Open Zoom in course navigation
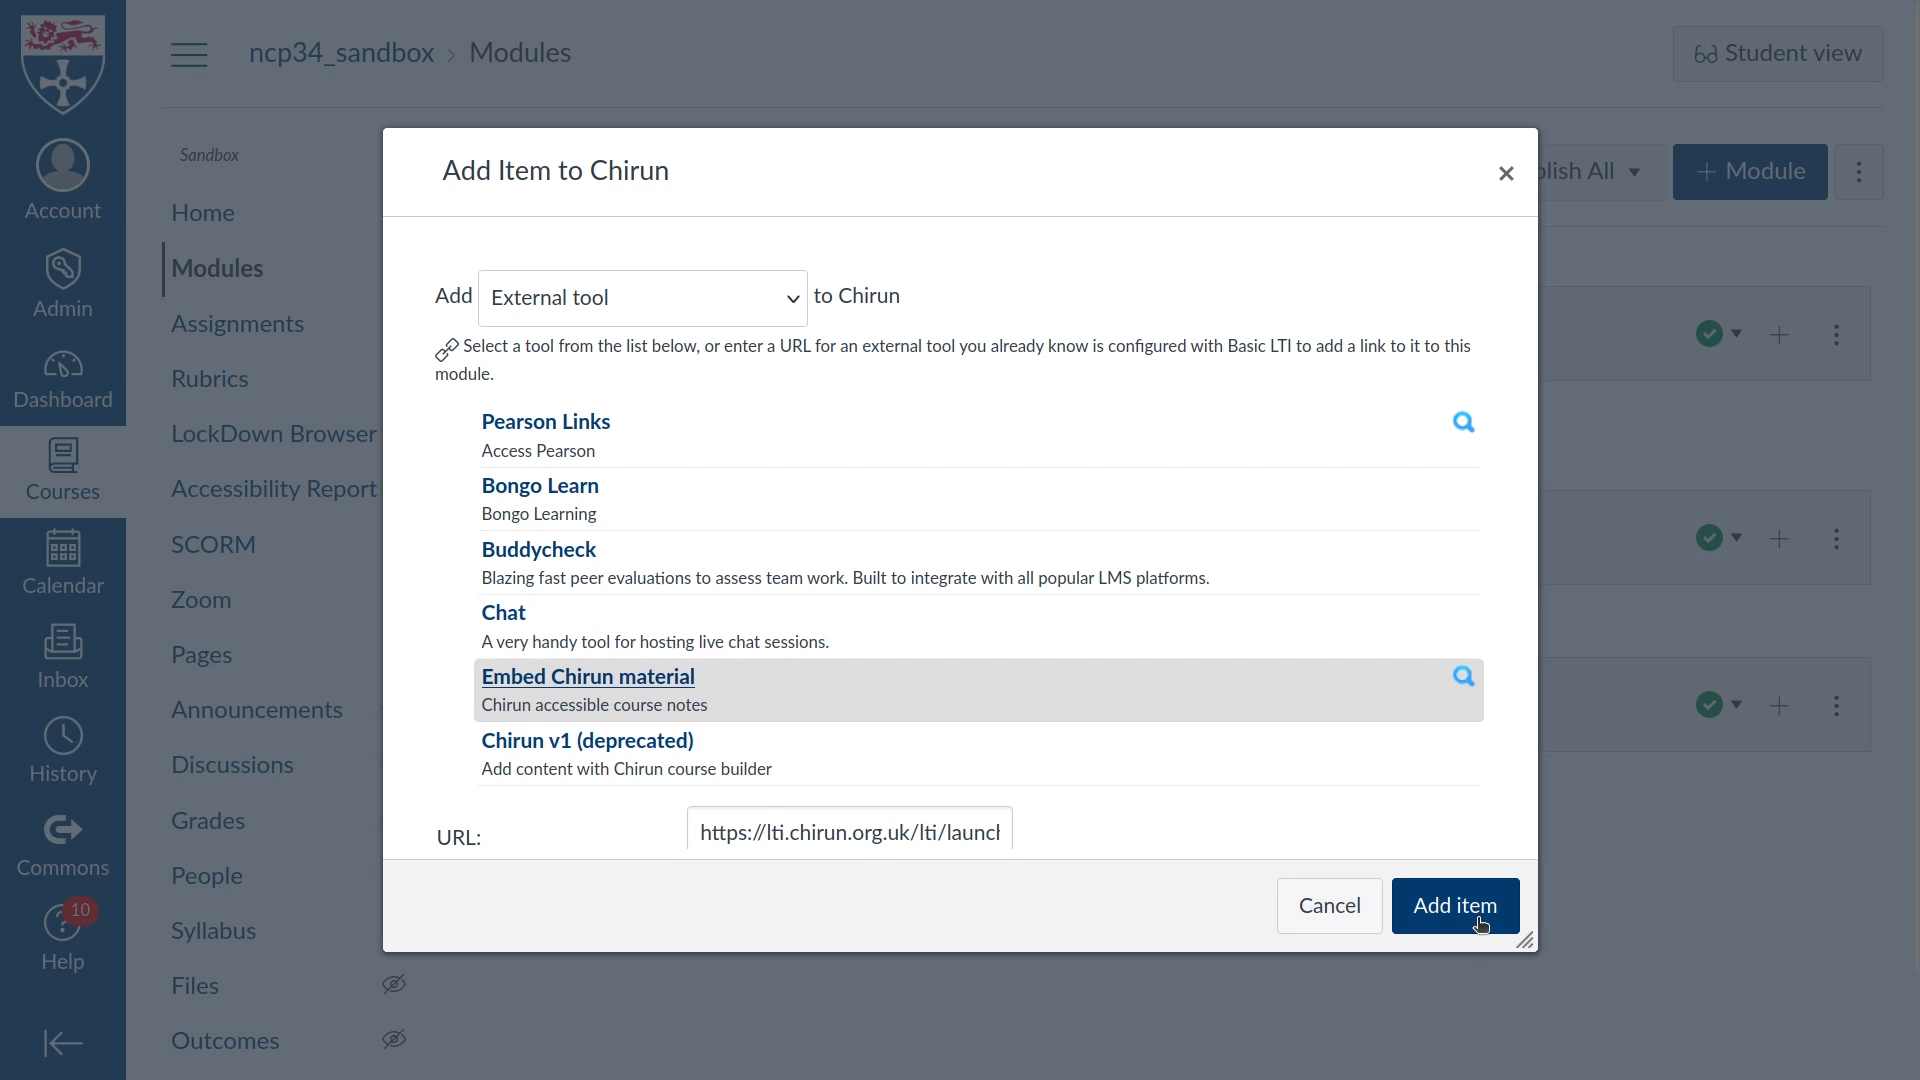1920x1080 pixels. 201,600
